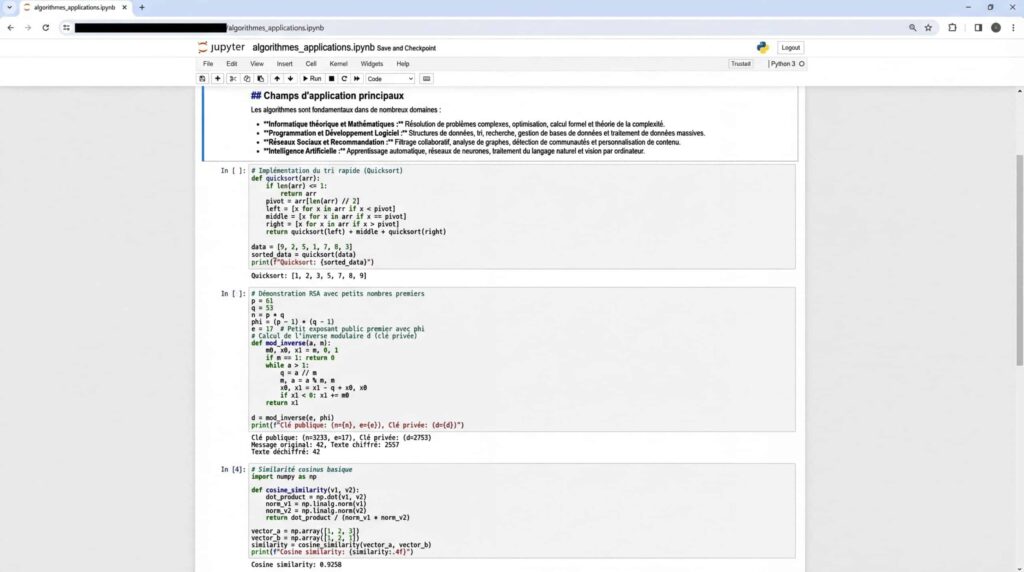Viewport: 1024px width, 572px height.
Task: Interrupt the kernel with stop icon
Action: point(332,79)
